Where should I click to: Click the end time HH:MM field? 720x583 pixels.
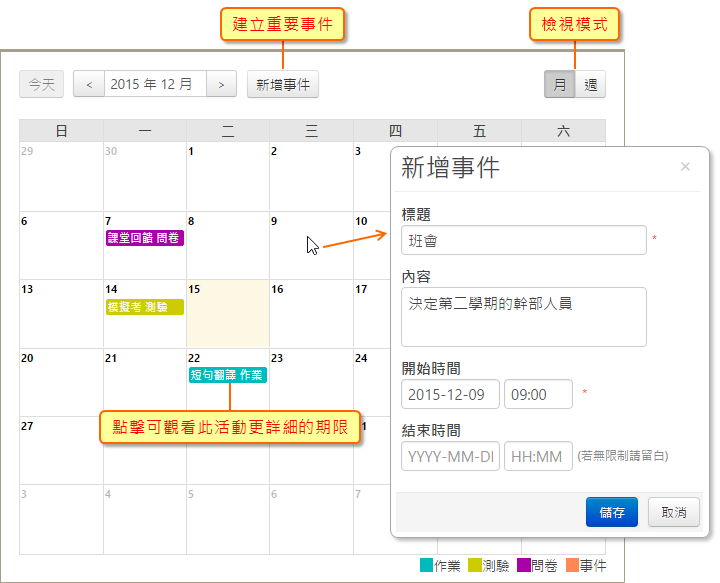point(538,456)
